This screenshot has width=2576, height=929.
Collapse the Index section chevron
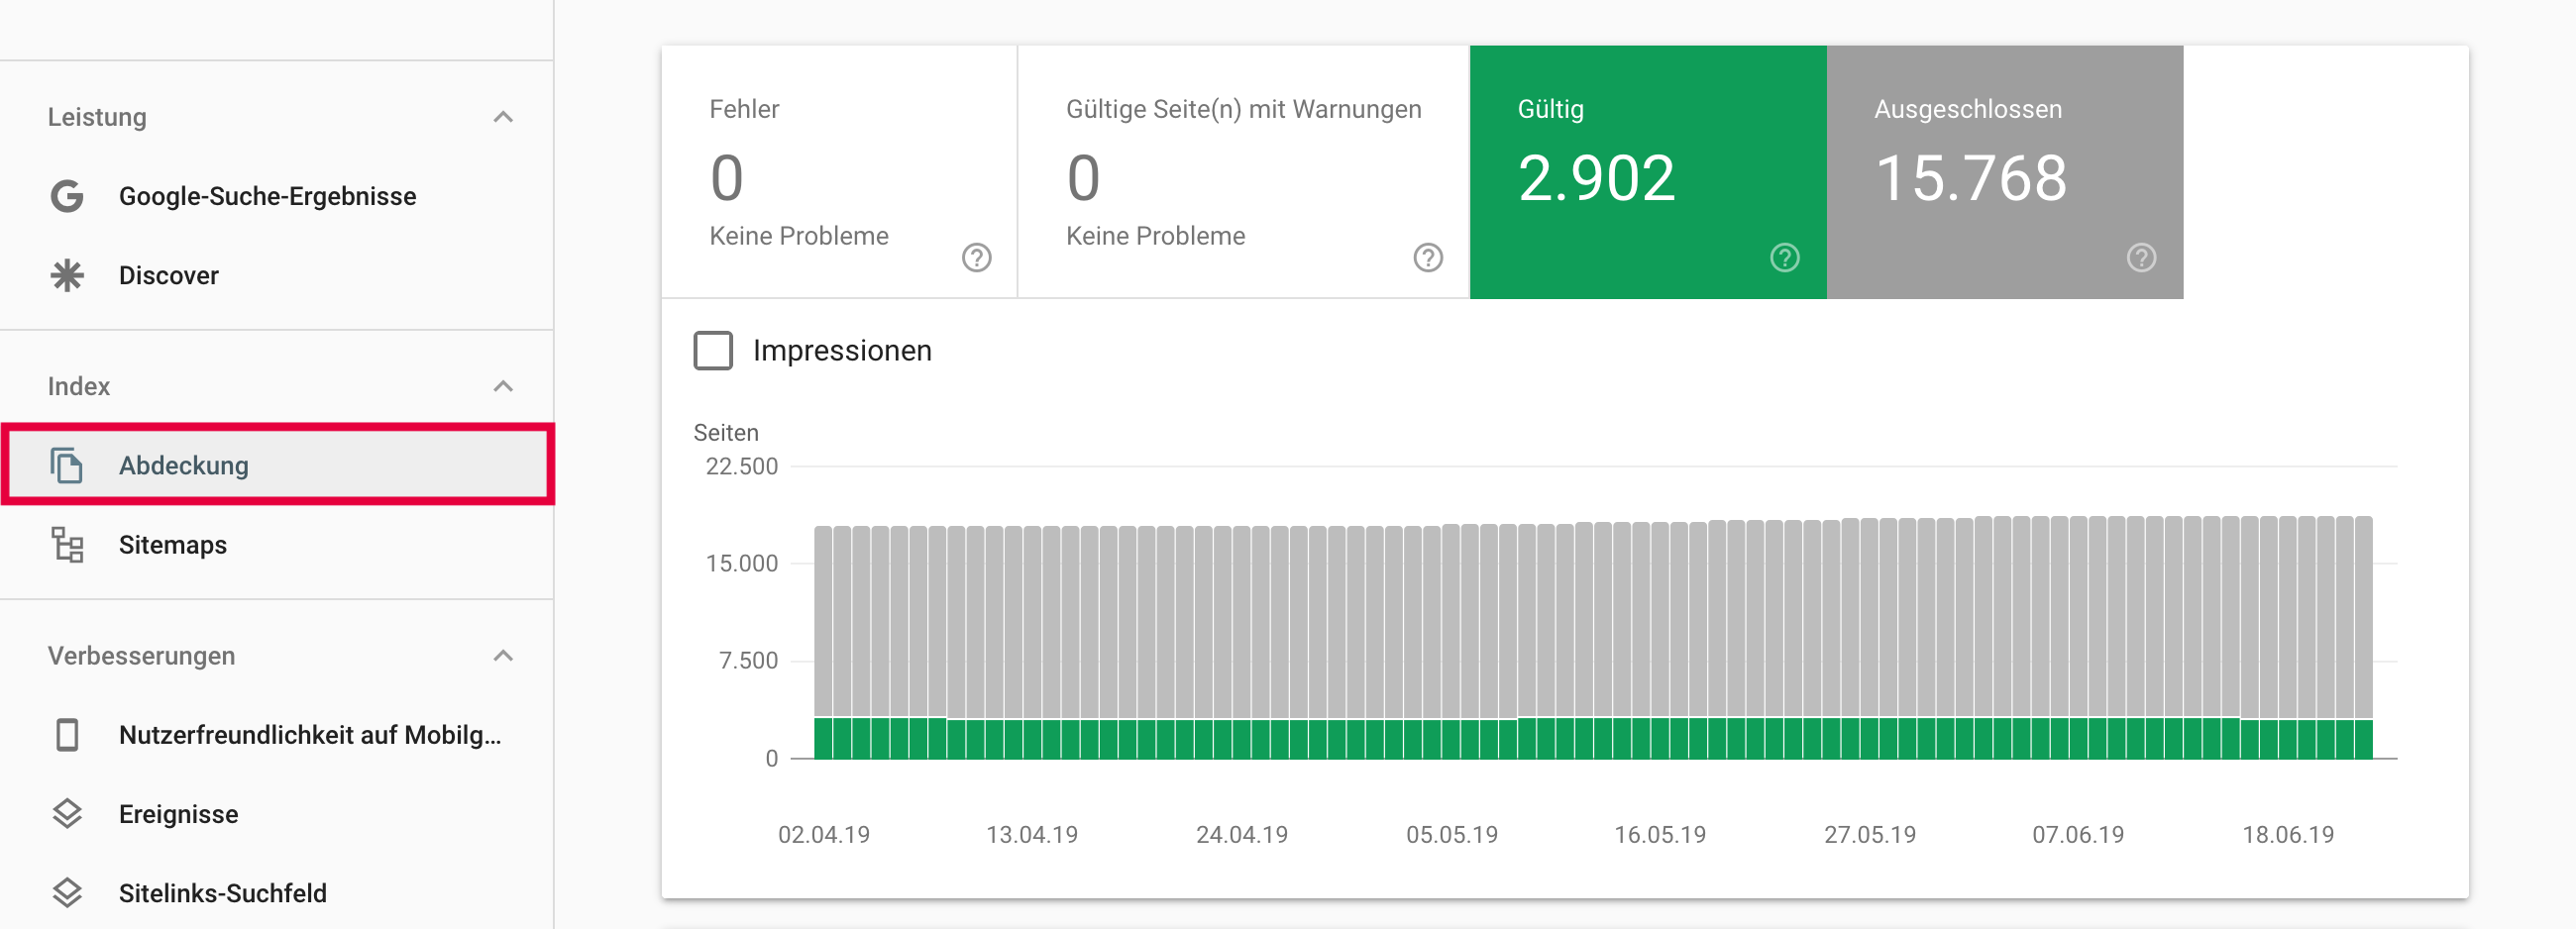click(503, 386)
